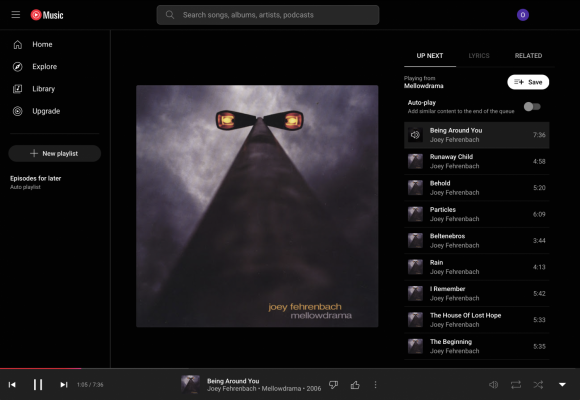Click player bar album thumbnail
Screen dimensions: 580x400
pos(190,384)
